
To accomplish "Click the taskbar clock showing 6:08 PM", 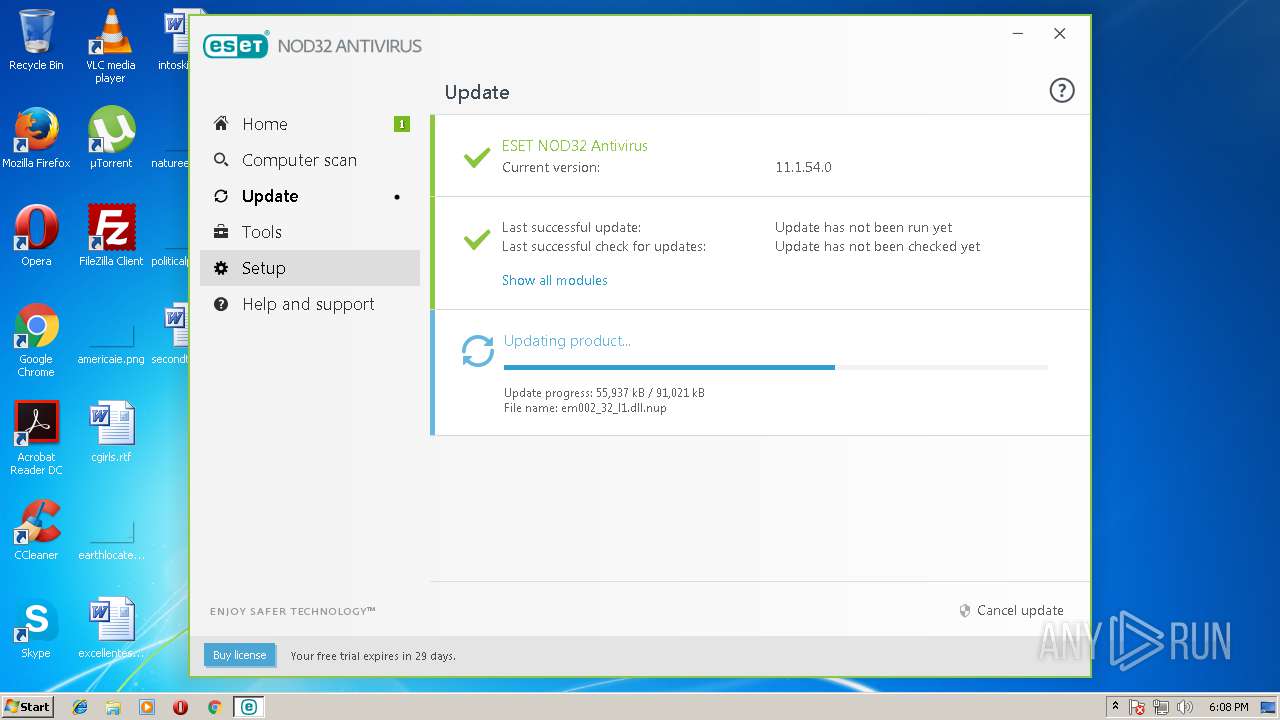I will [1228, 707].
